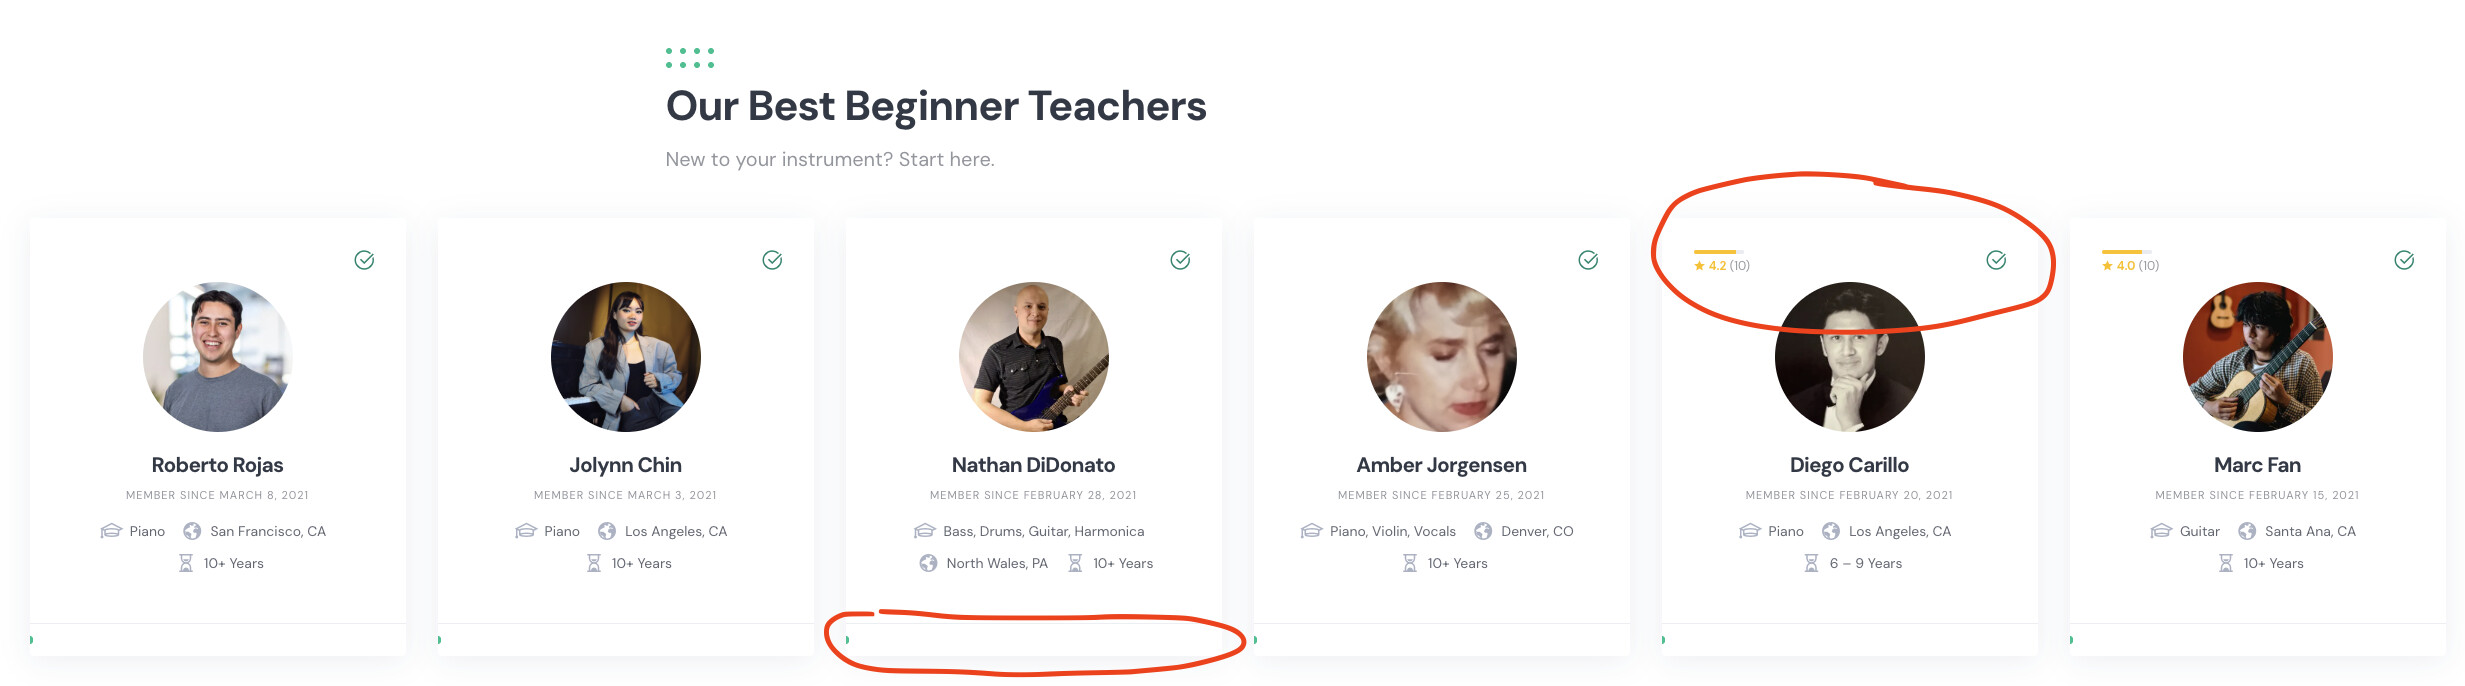
Task: Click Marc Fan's 4.0 (10) rating
Action: click(2130, 266)
